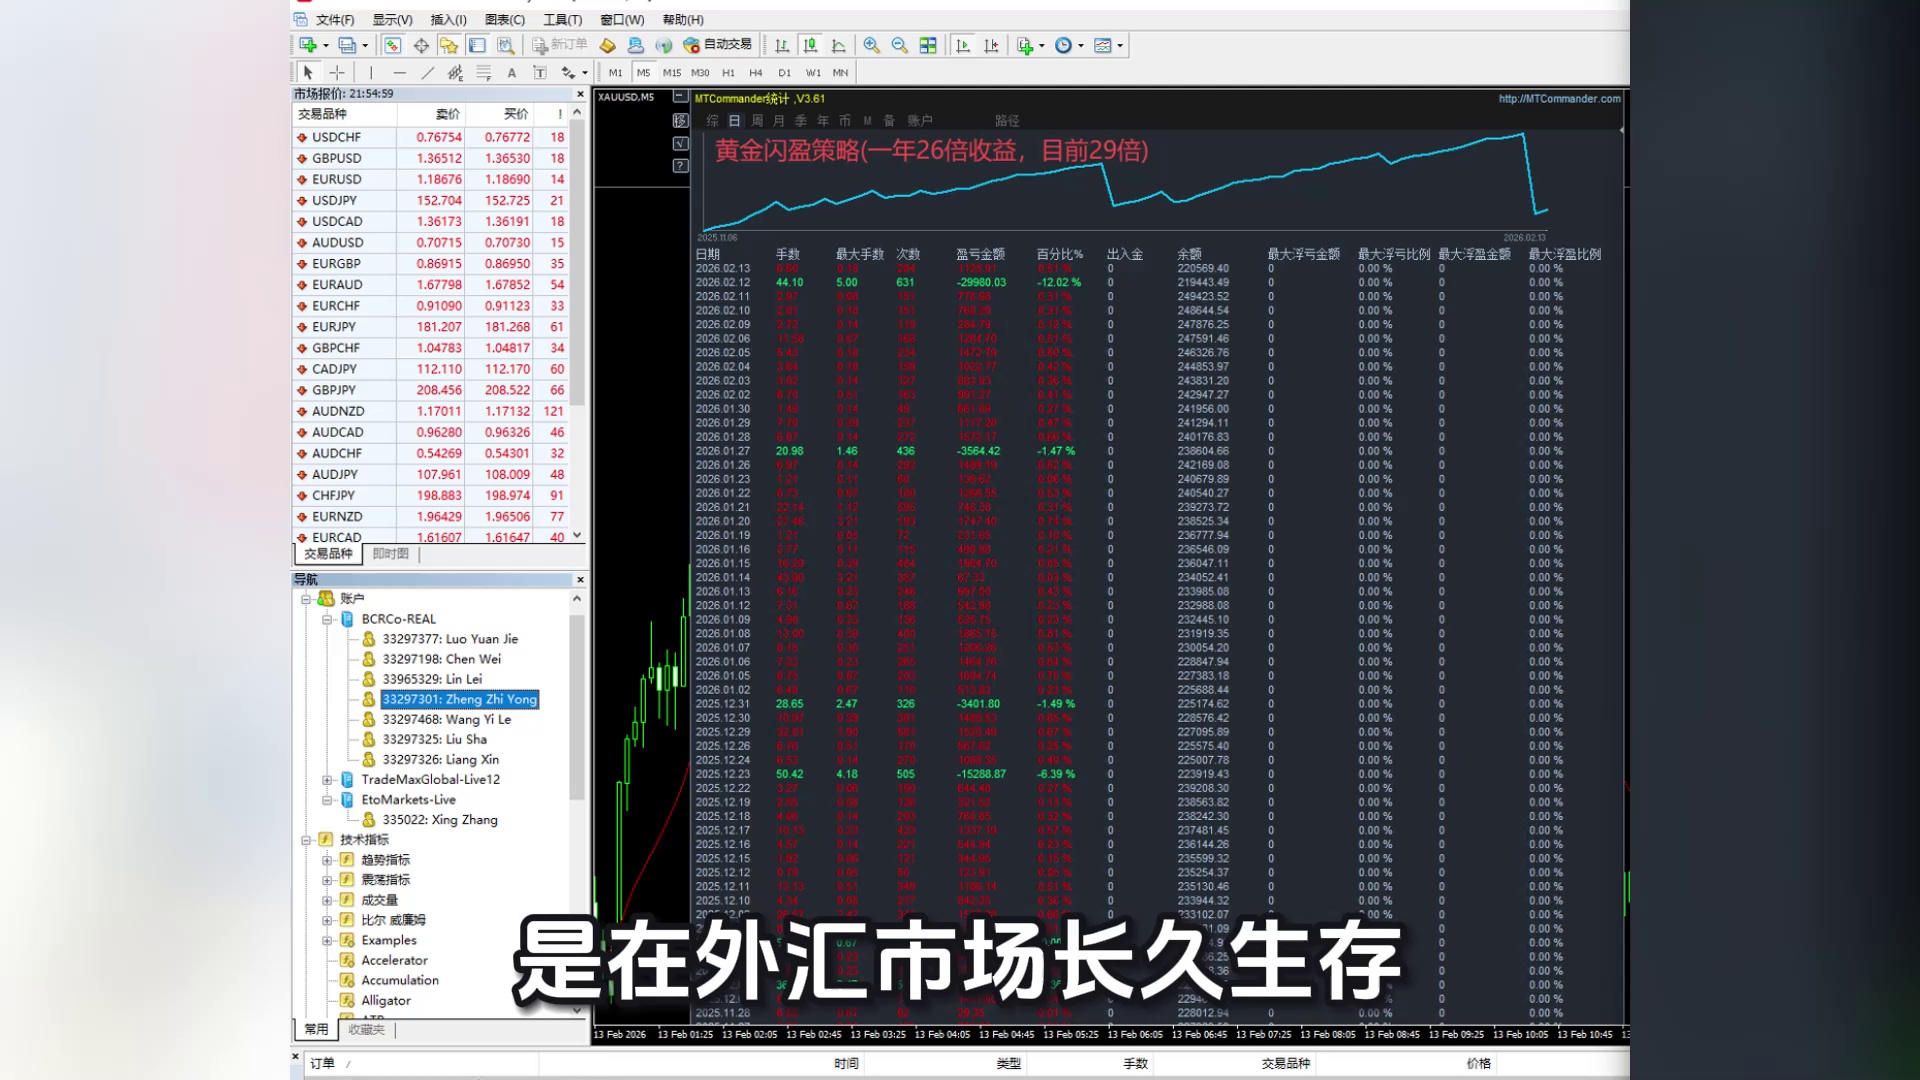Image resolution: width=1920 pixels, height=1080 pixels.
Task: Toggle the H1 timeframe button
Action: click(728, 73)
